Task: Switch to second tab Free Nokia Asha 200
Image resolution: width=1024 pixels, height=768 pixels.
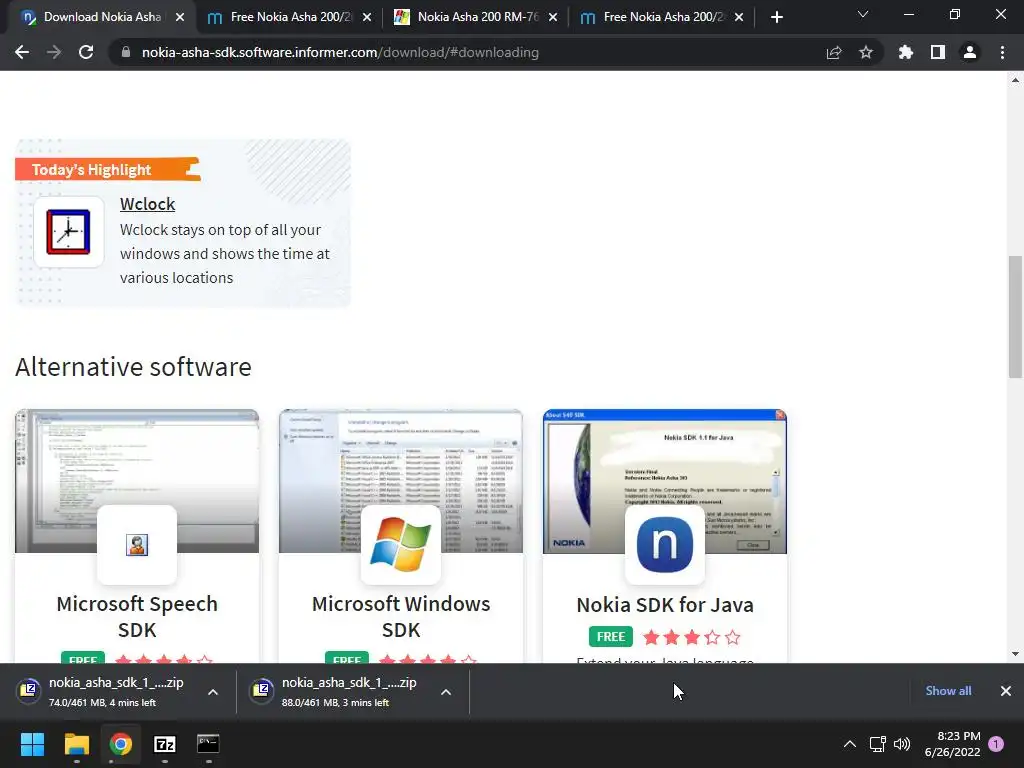Action: pos(289,17)
